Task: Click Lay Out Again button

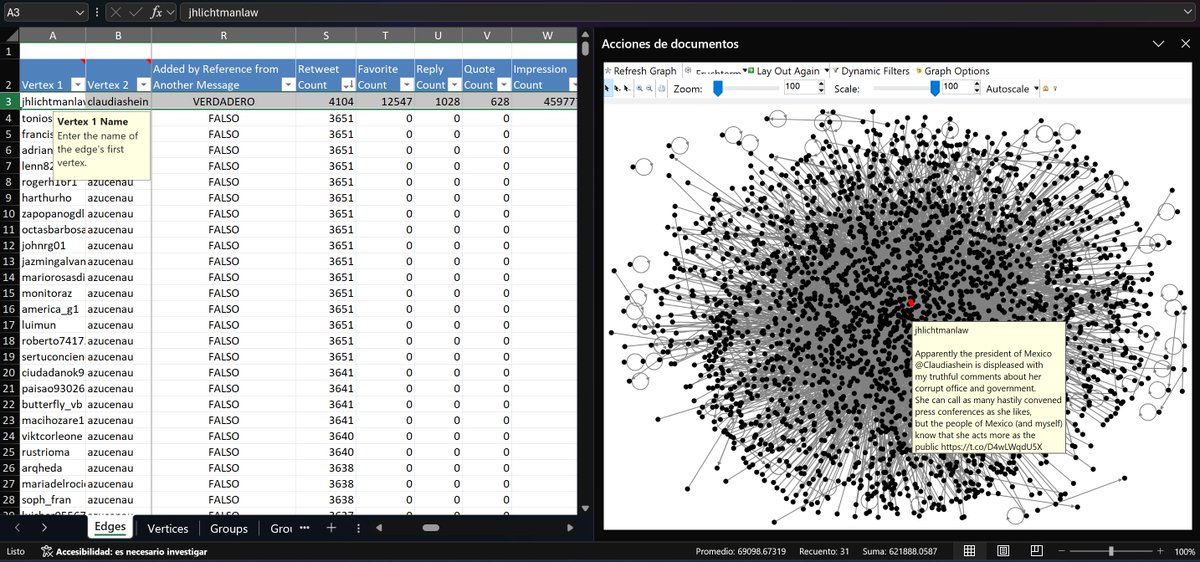Action: (782, 71)
